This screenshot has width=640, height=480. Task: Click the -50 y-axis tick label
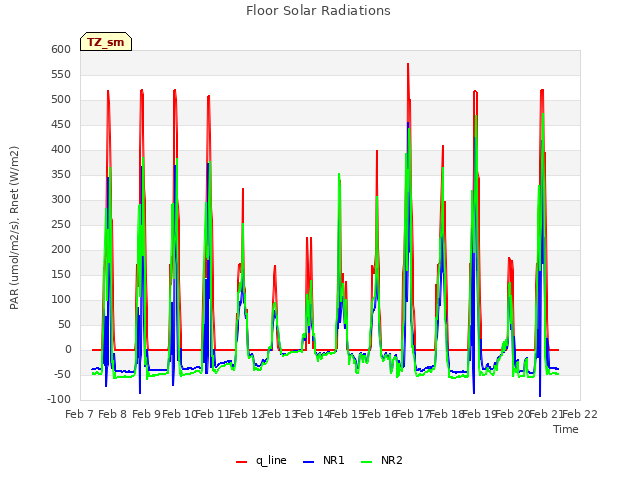pos(62,374)
